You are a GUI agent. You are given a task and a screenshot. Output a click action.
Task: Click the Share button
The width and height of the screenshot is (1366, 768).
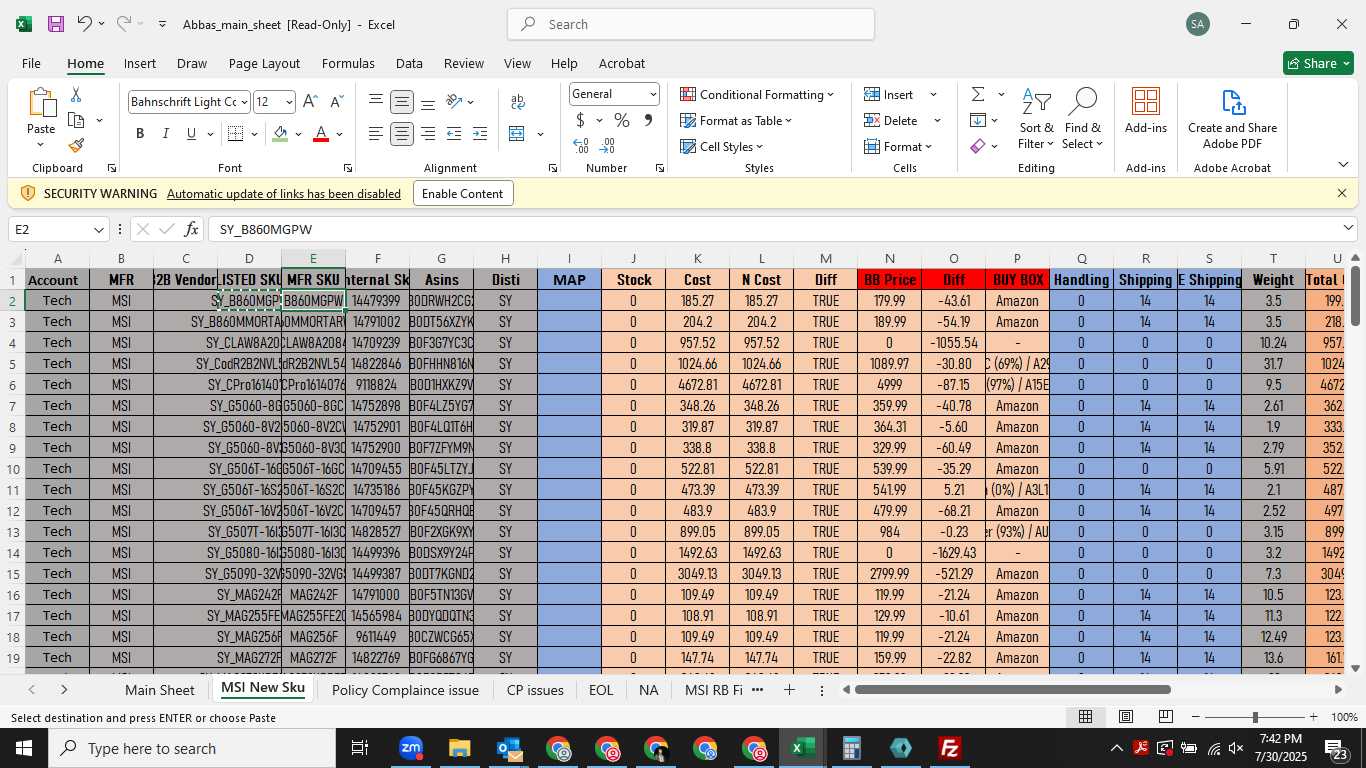pyautogui.click(x=1318, y=63)
